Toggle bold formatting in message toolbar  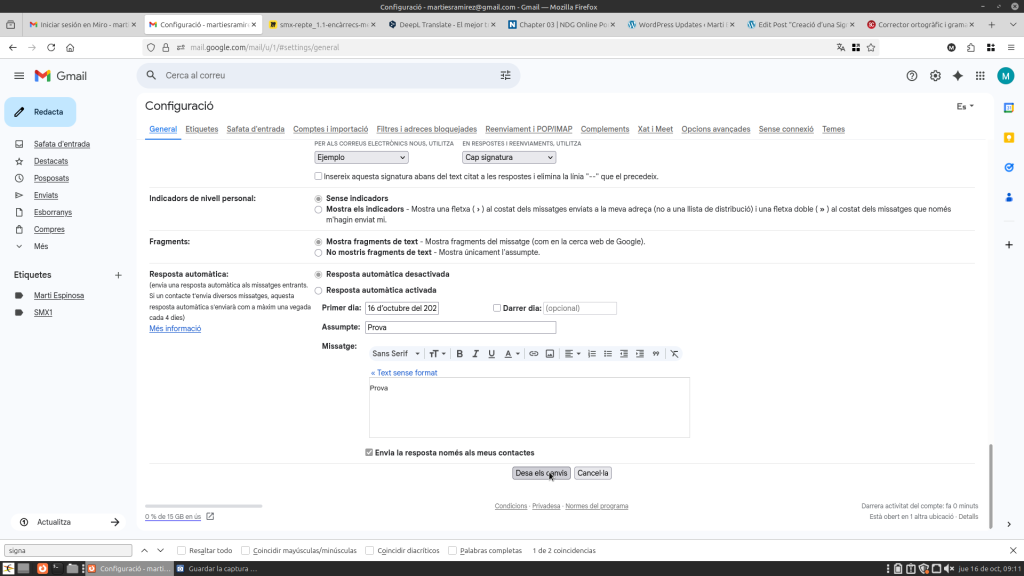460,354
